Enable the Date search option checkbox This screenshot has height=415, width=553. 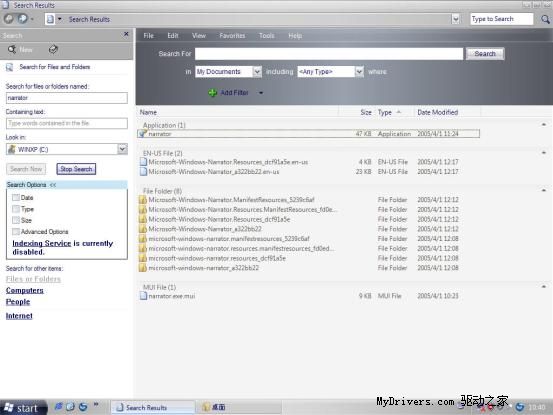16,197
